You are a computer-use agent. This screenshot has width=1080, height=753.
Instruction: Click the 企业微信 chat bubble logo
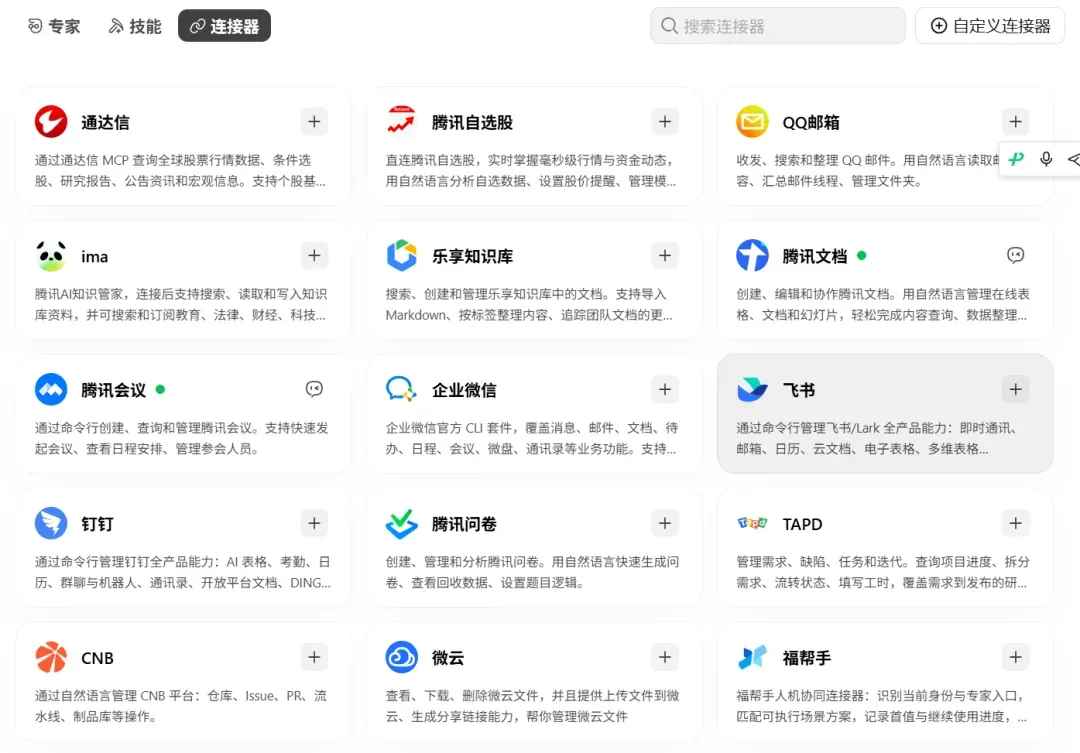click(402, 389)
